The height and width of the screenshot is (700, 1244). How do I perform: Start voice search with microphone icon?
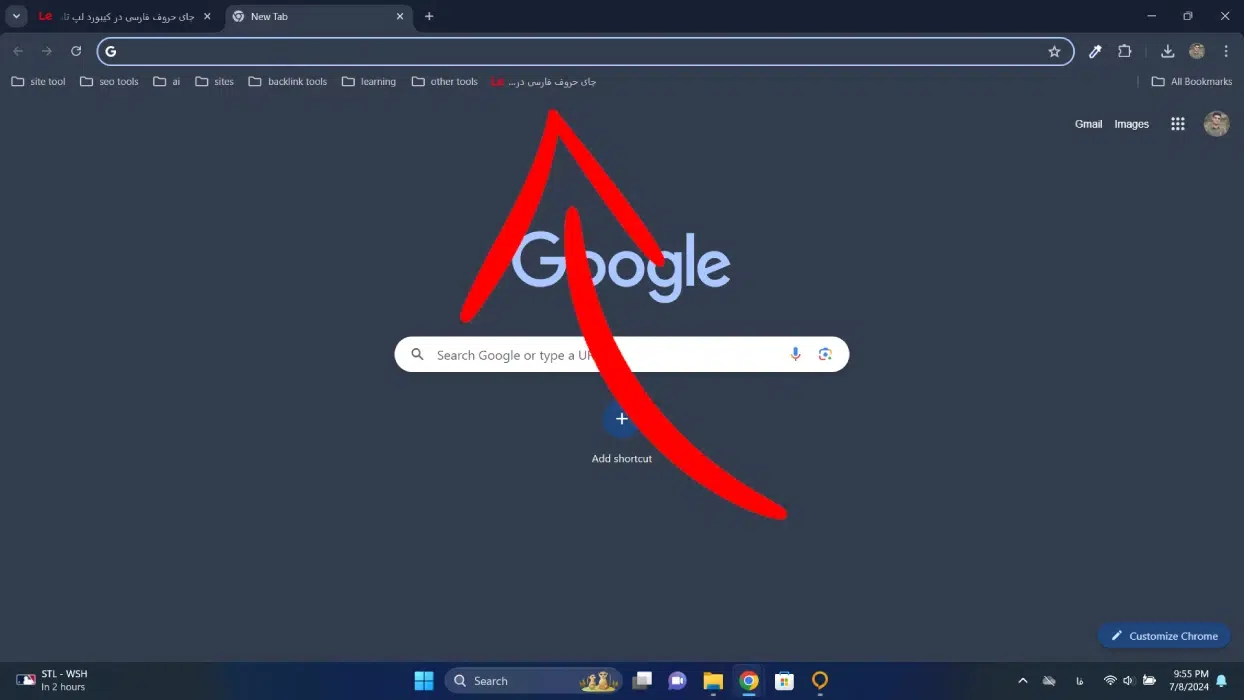795,354
